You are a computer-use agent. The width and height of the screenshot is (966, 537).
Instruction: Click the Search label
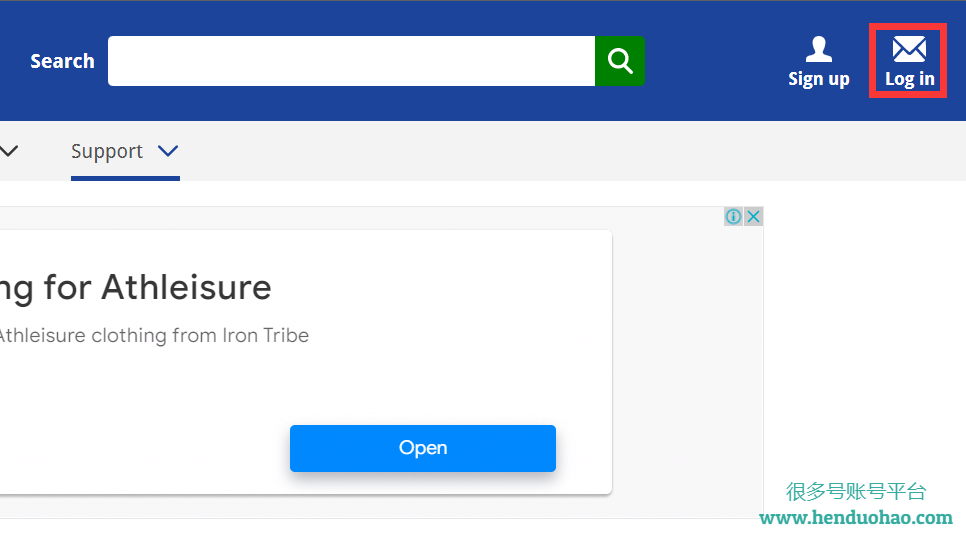click(x=62, y=61)
